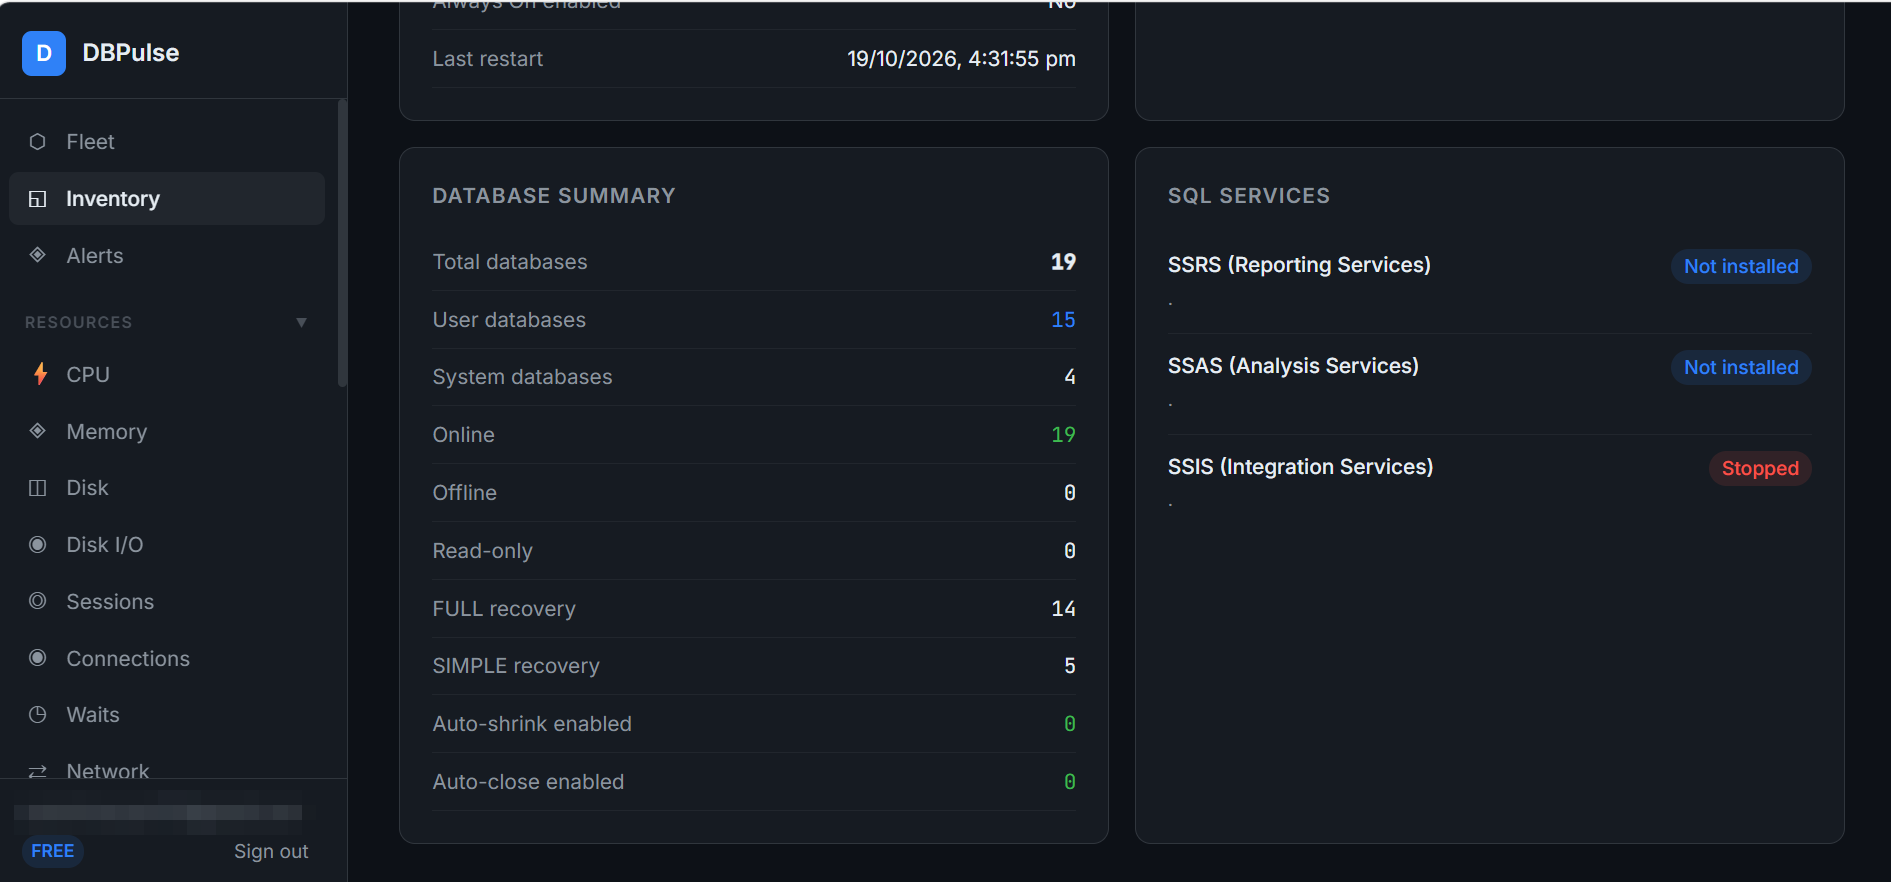This screenshot has width=1891, height=882.
Task: Open the Memory resource view
Action: 167,431
